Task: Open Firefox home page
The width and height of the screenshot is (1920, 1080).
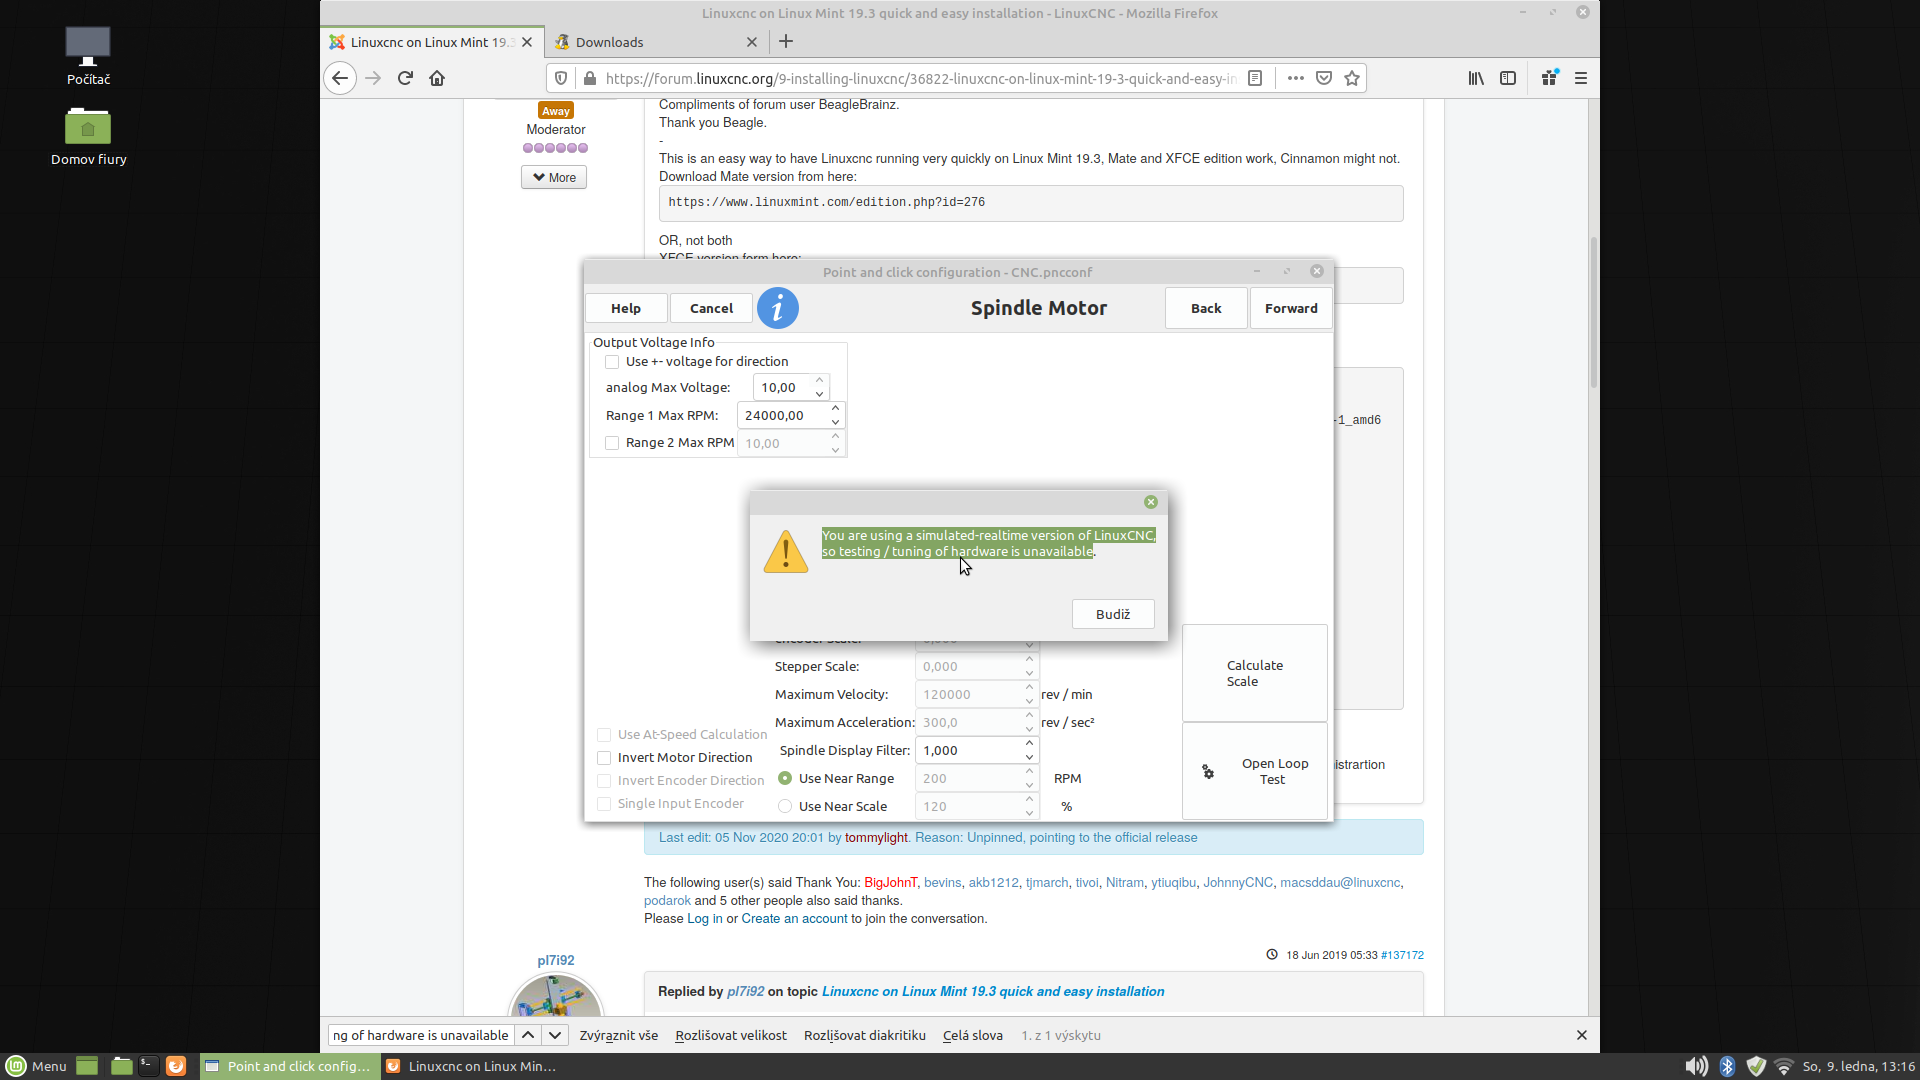Action: pos(437,78)
